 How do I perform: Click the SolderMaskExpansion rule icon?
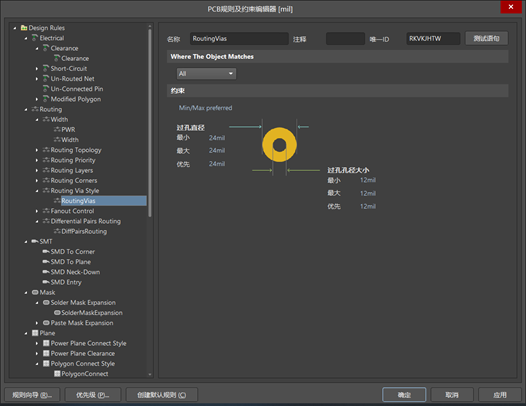[57, 313]
